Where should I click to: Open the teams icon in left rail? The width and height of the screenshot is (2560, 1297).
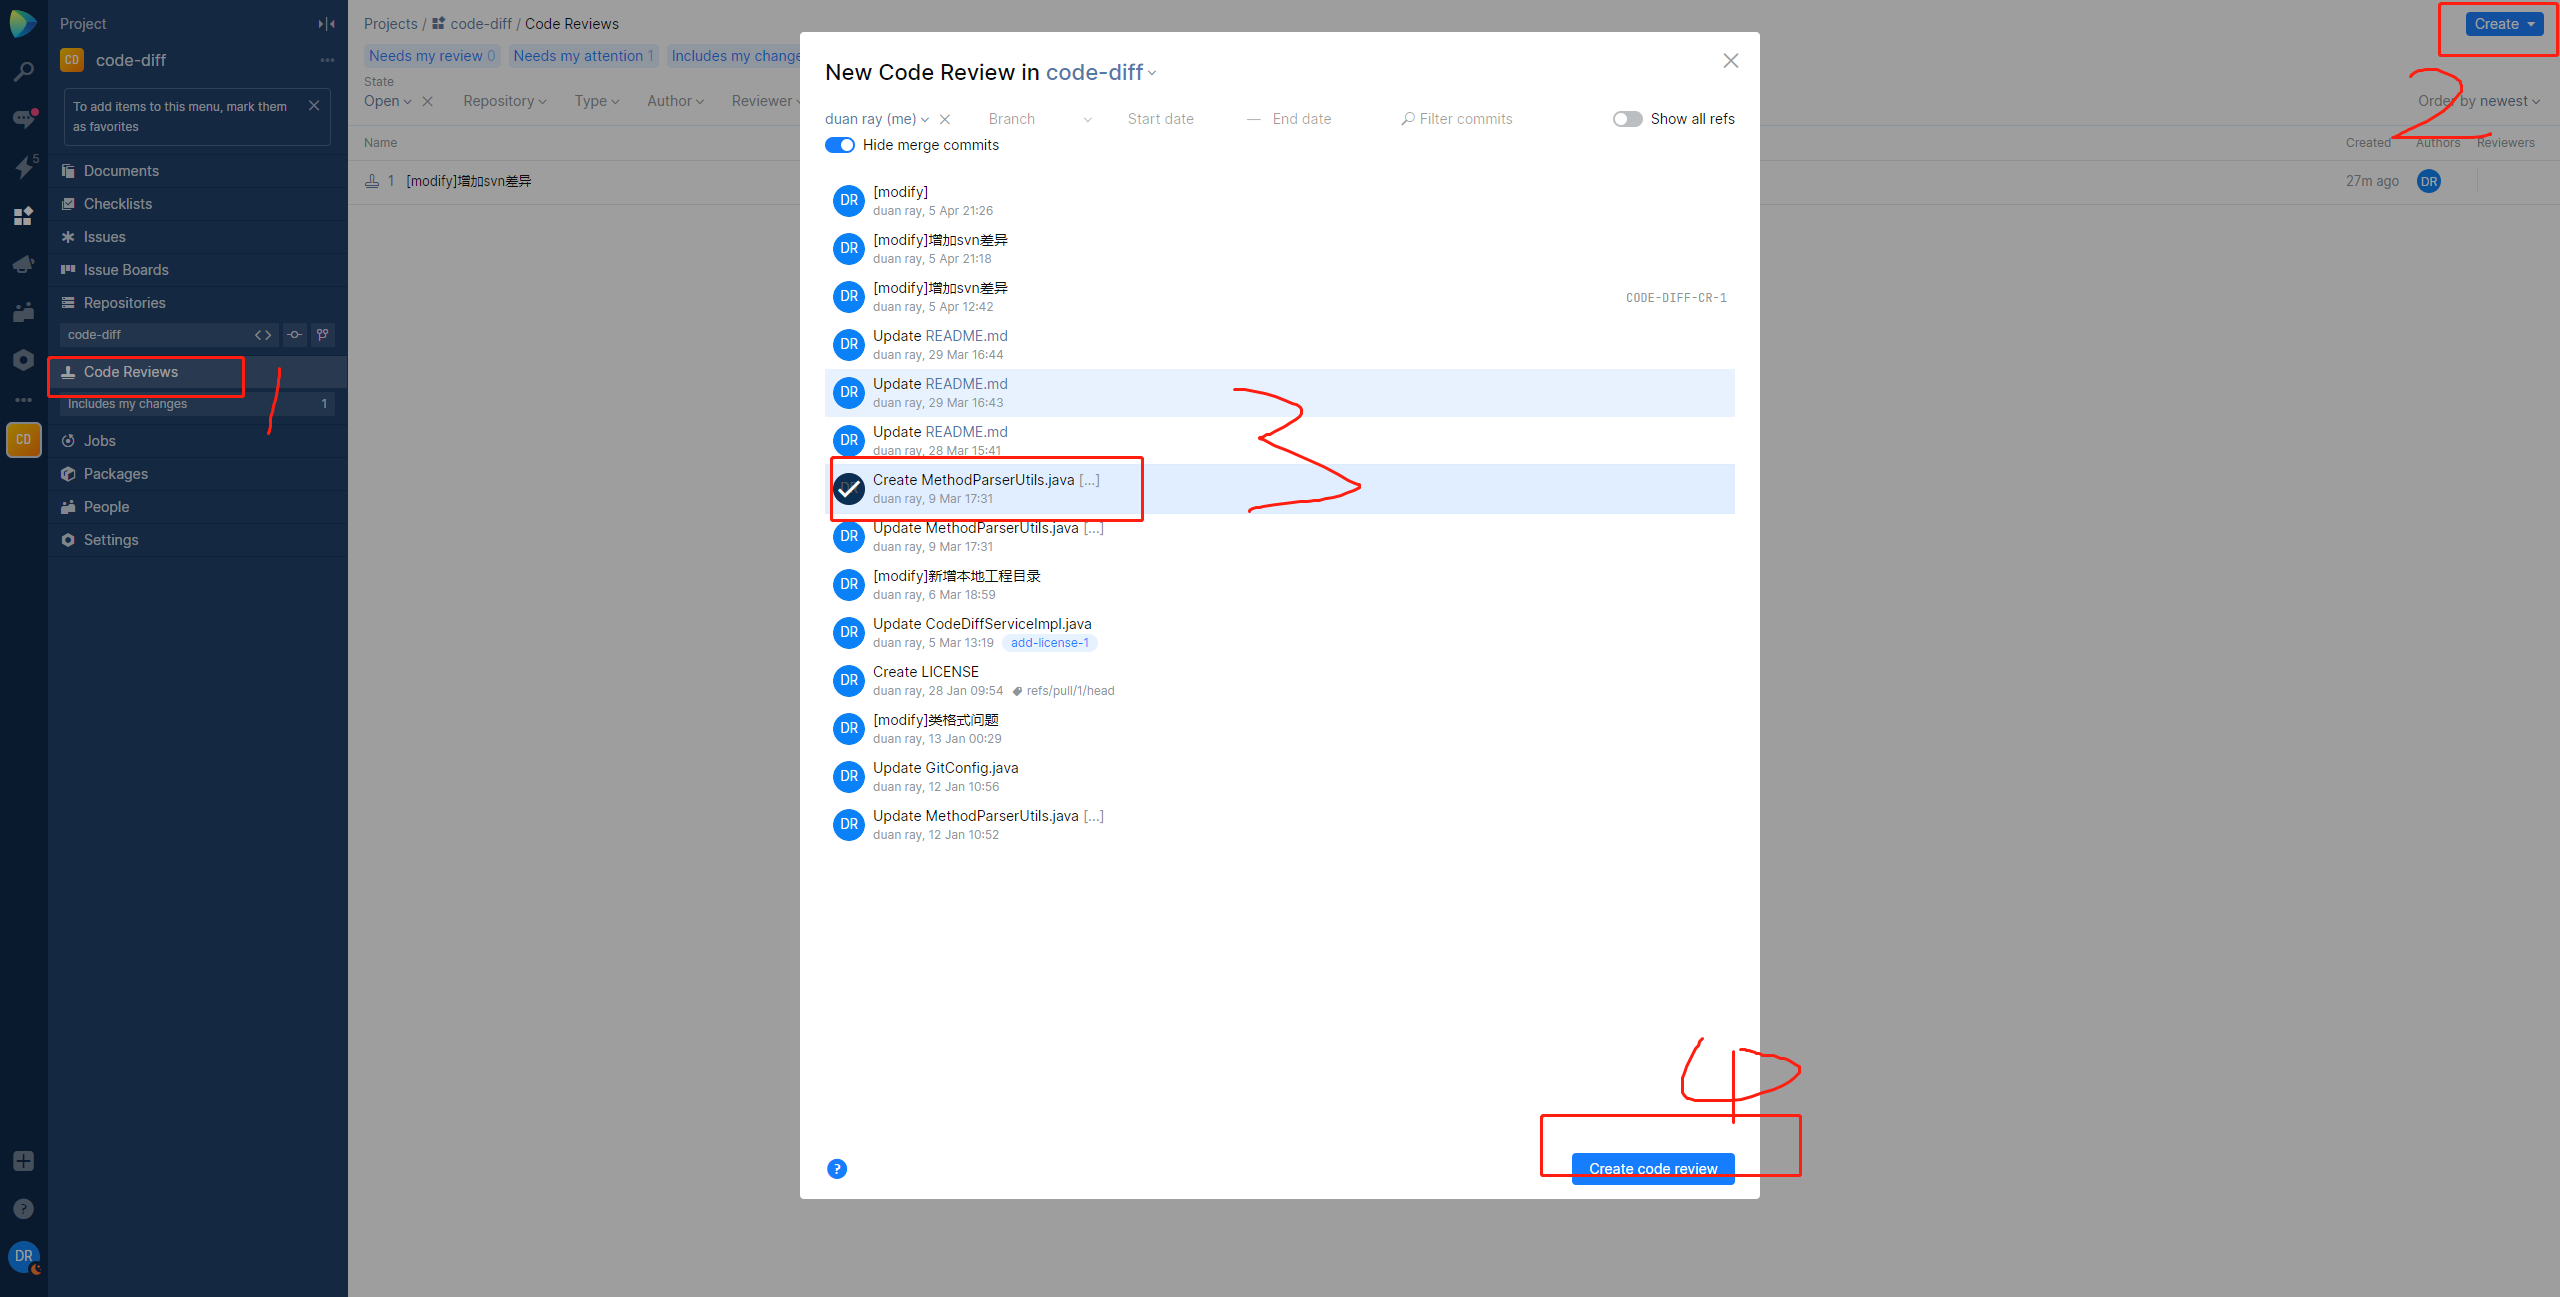[x=23, y=312]
